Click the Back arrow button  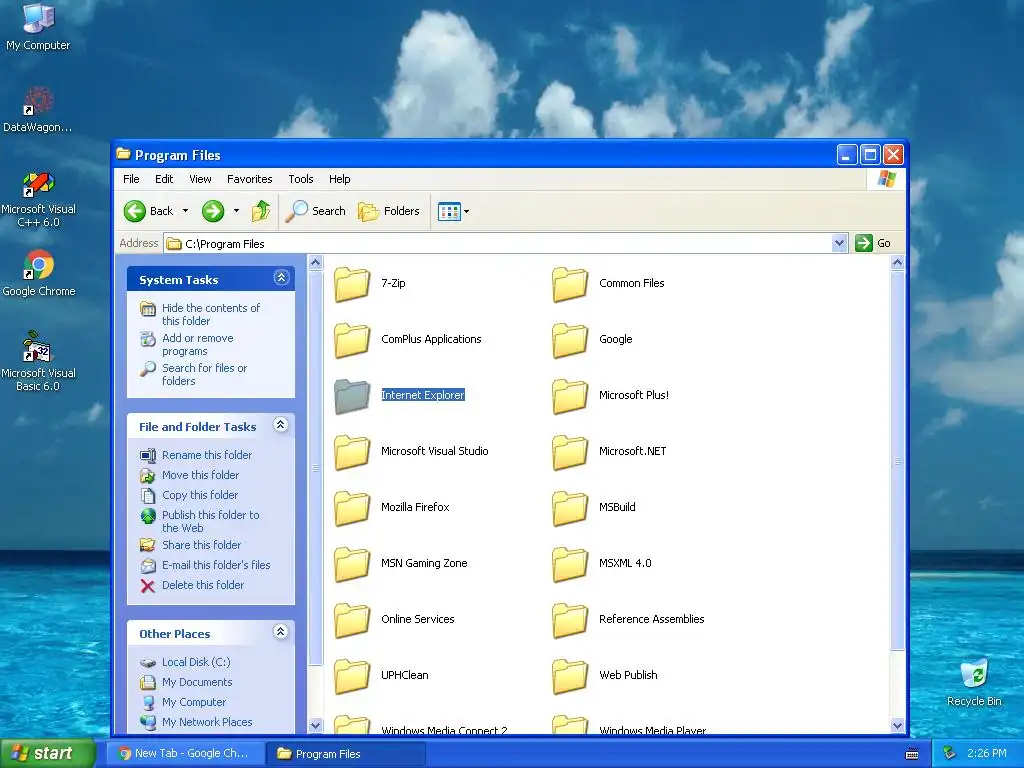click(x=149, y=211)
